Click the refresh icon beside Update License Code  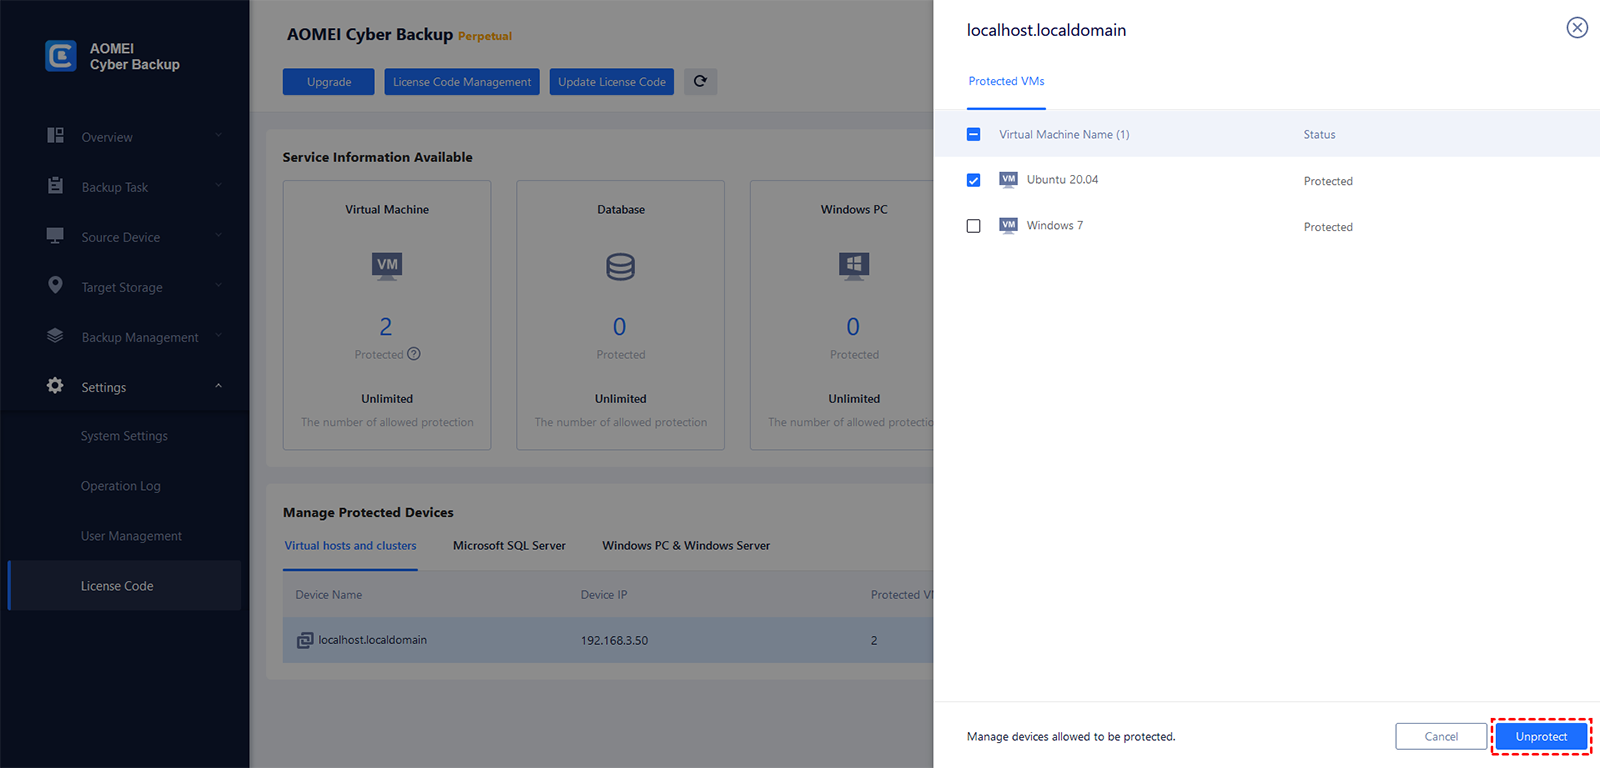pyautogui.click(x=700, y=82)
